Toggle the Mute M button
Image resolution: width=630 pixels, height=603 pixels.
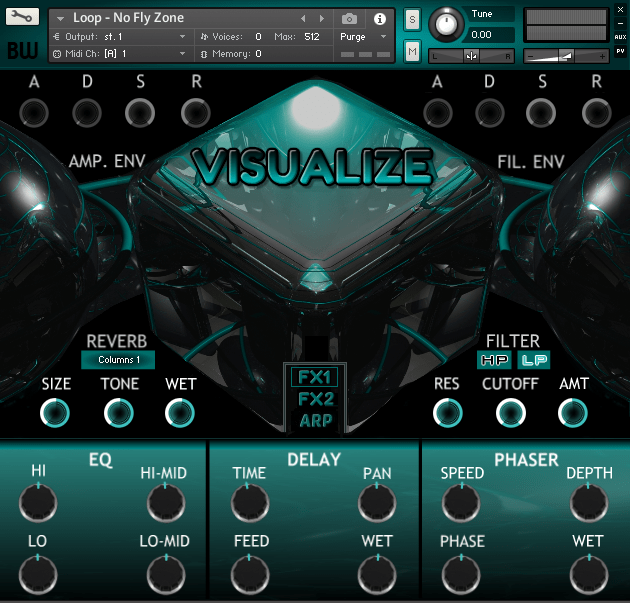pos(412,51)
